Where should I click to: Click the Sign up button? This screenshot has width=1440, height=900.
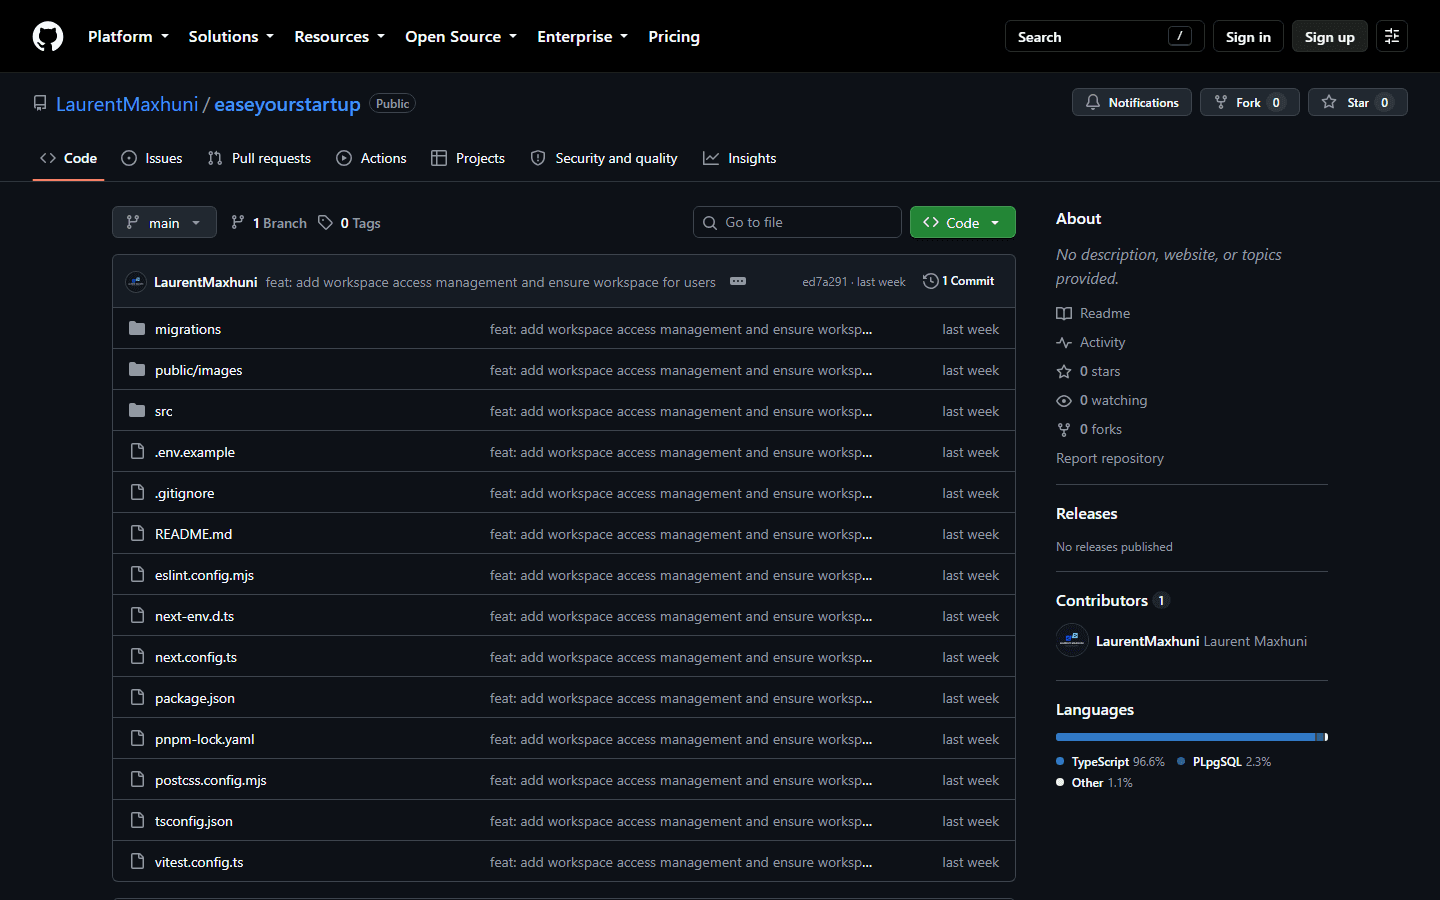click(x=1329, y=36)
